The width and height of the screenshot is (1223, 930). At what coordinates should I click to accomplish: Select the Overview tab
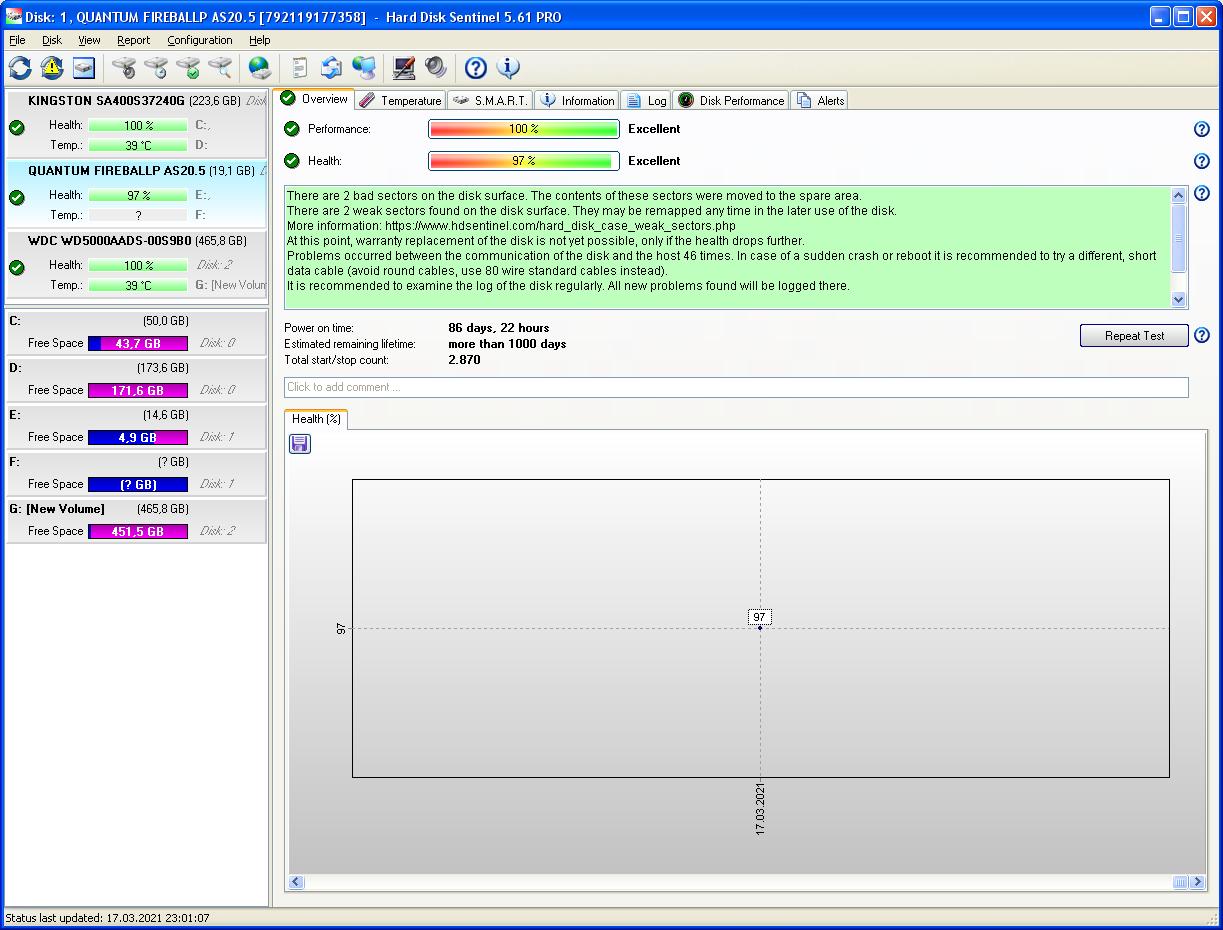click(x=314, y=99)
